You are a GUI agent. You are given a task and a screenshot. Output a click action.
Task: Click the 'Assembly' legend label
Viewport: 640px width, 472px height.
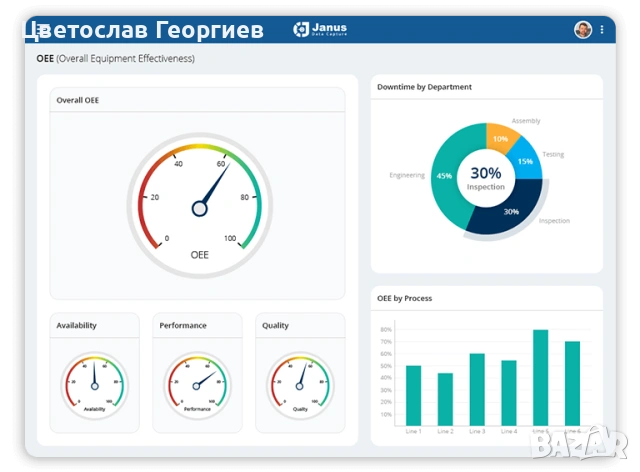click(526, 121)
